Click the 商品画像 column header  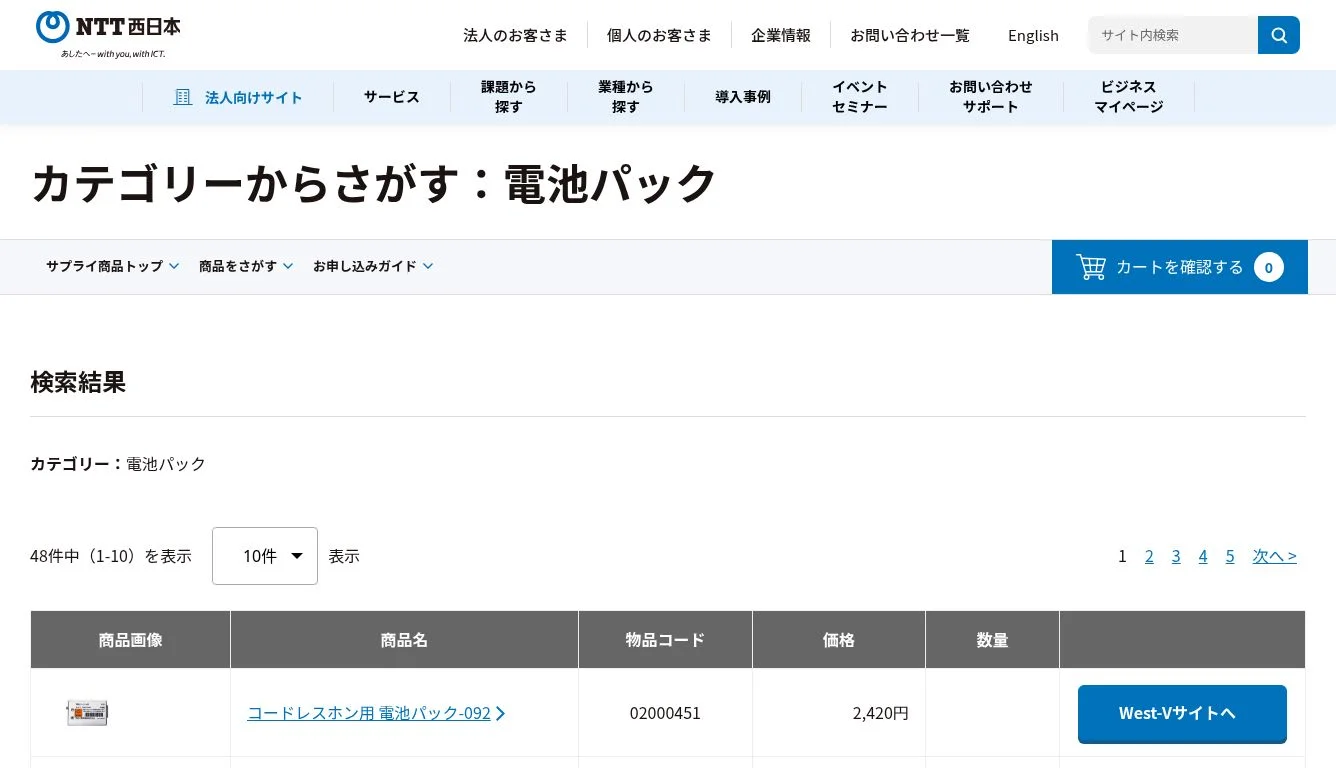coord(131,640)
